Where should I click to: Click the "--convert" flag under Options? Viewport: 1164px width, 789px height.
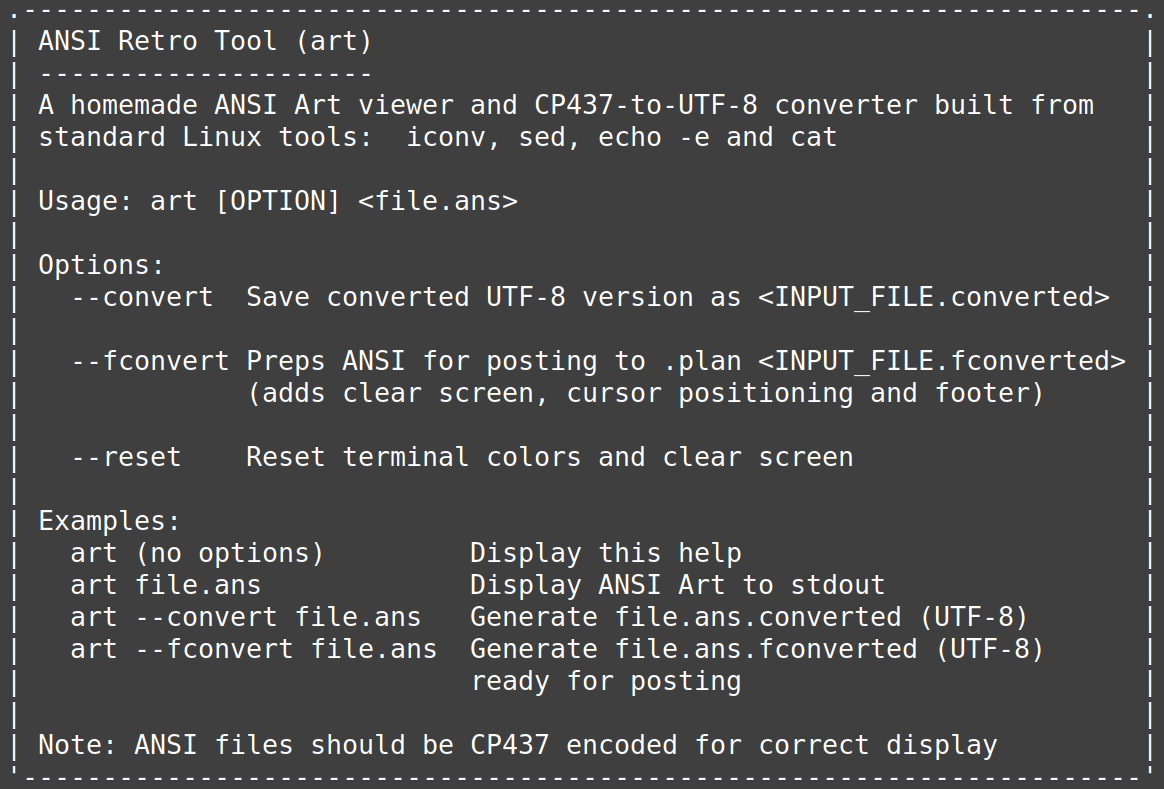point(142,297)
